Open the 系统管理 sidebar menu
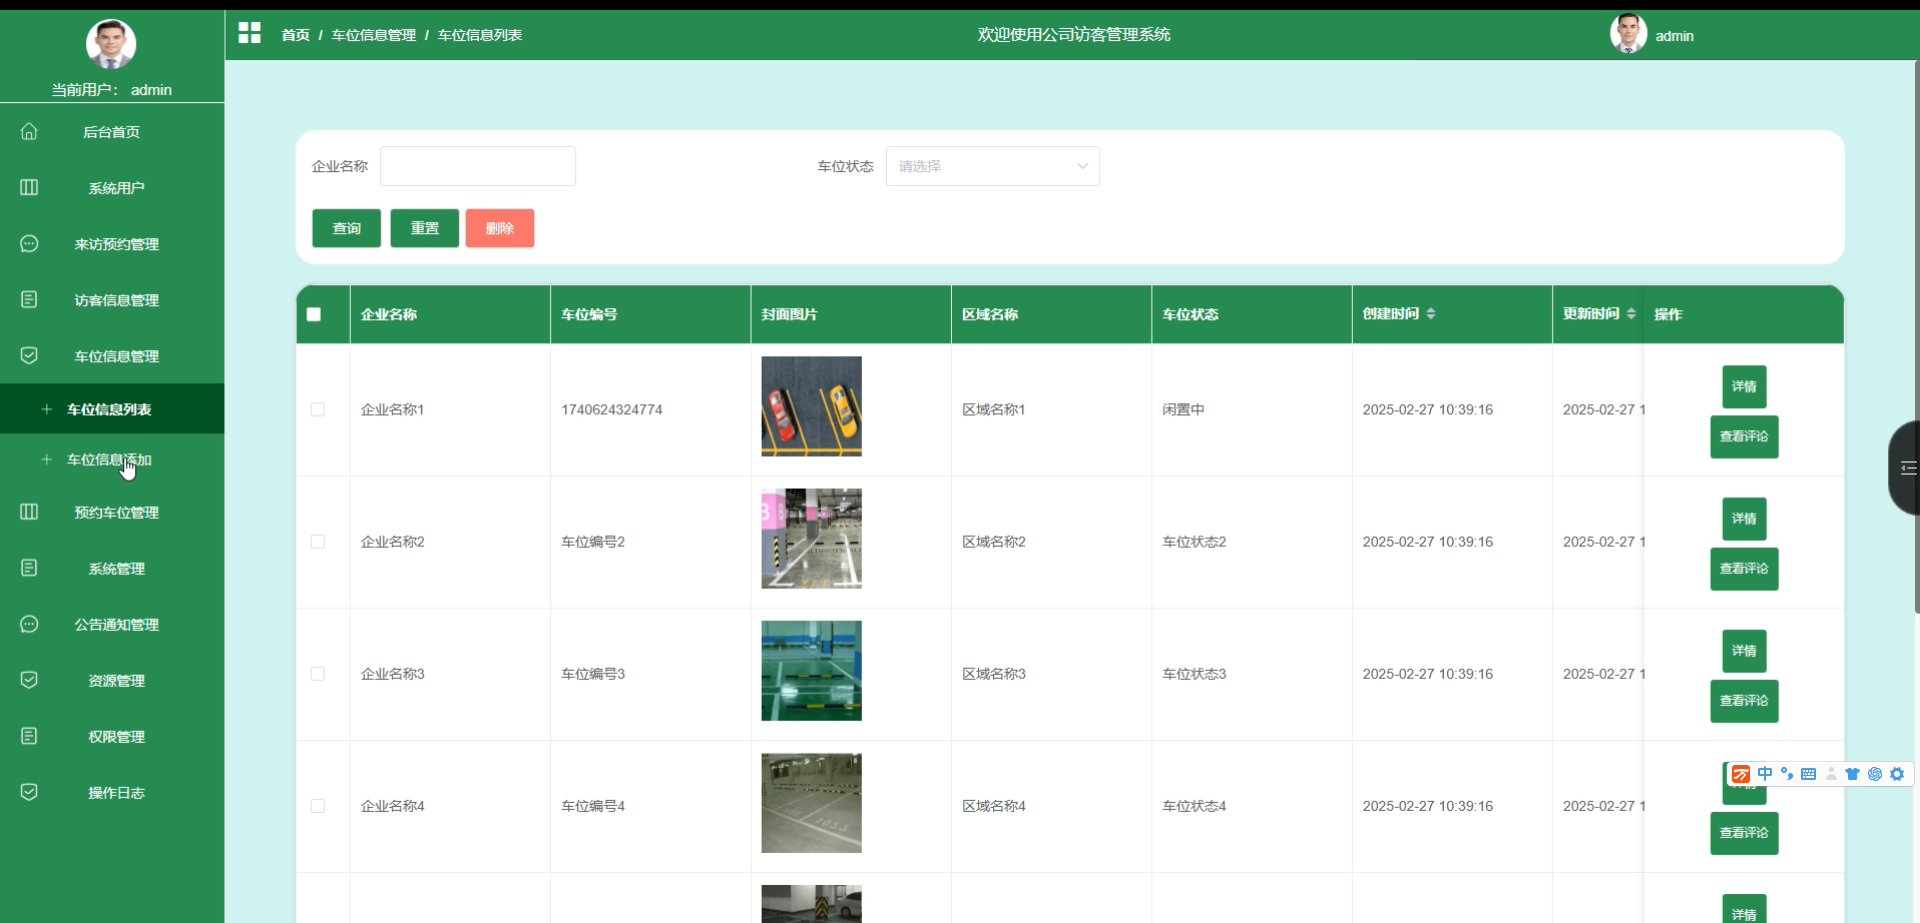 coord(112,568)
